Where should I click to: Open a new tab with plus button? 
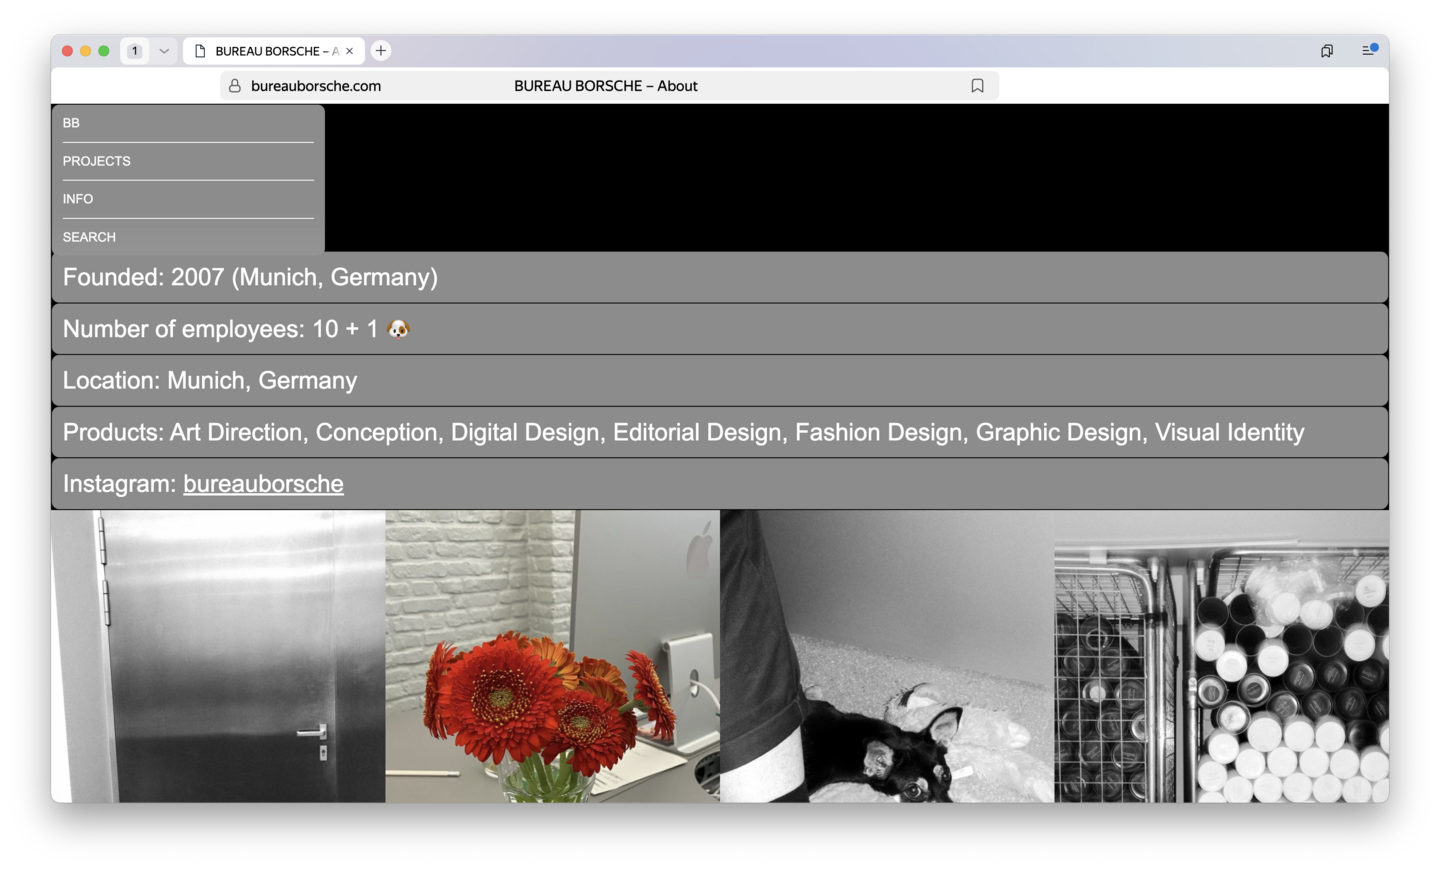(381, 51)
